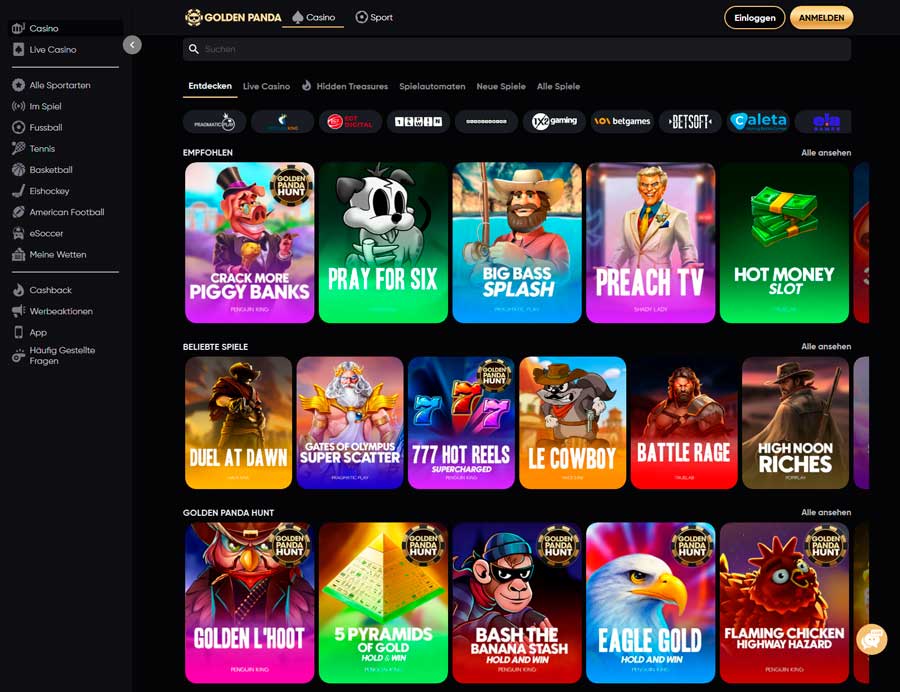Open Le Cowboy game
The height and width of the screenshot is (692, 900).
(573, 423)
